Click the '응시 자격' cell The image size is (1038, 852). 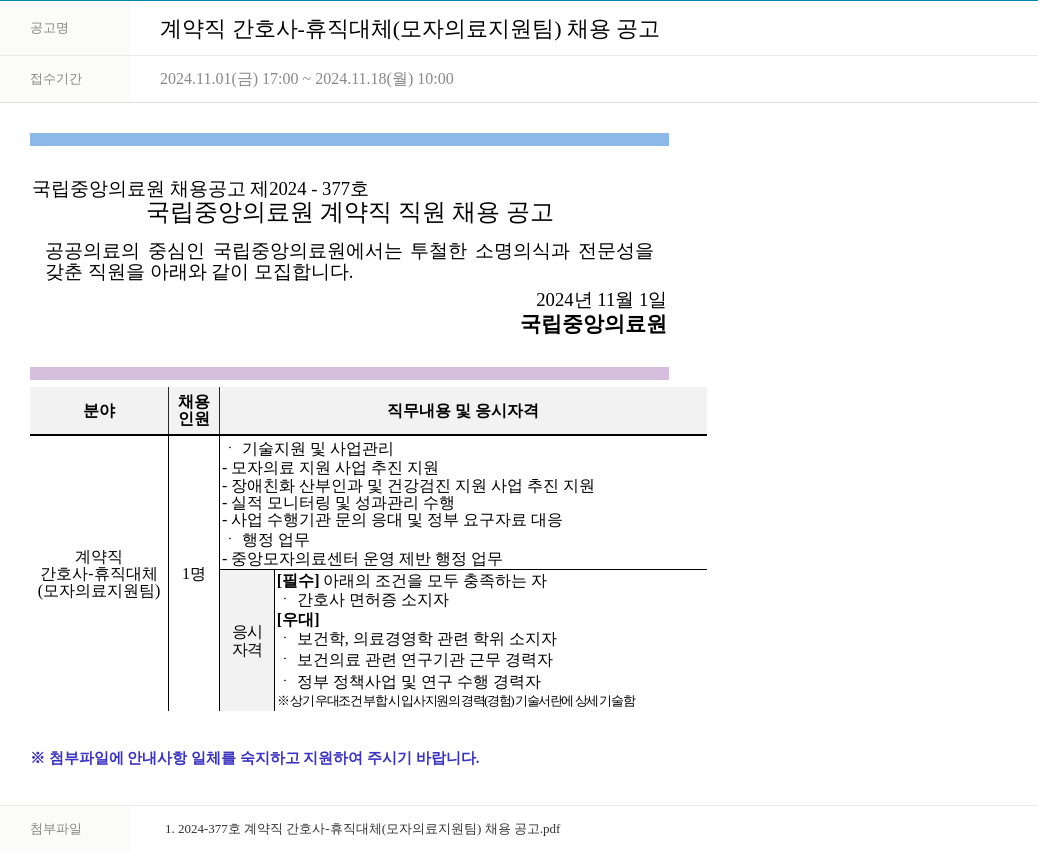point(247,641)
